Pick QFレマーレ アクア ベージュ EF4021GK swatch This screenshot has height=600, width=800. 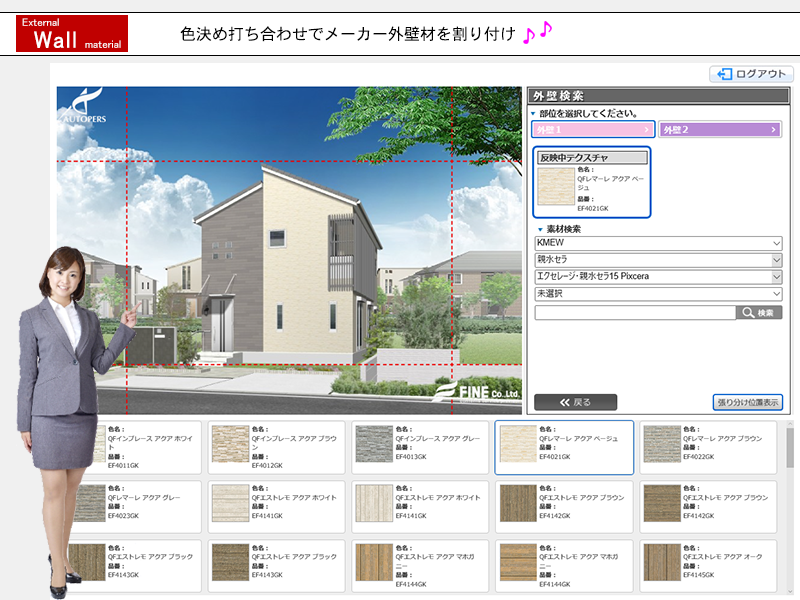click(x=564, y=447)
